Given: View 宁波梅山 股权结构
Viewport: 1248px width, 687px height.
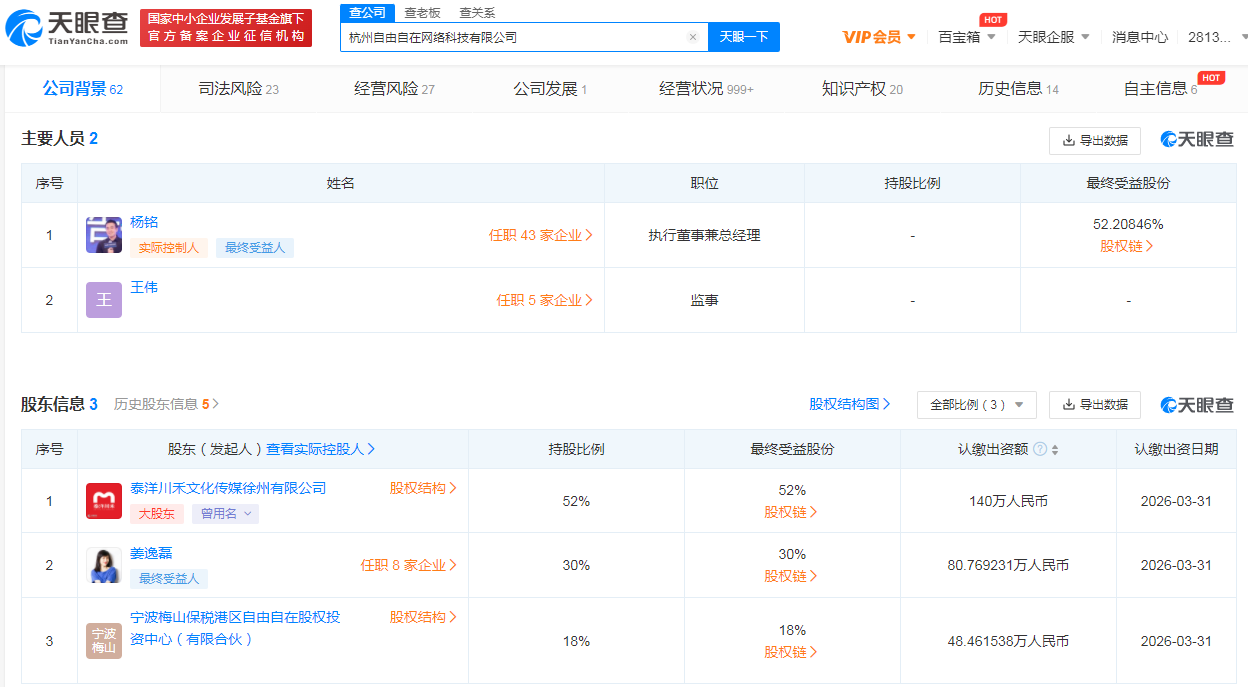Looking at the screenshot, I should (424, 617).
